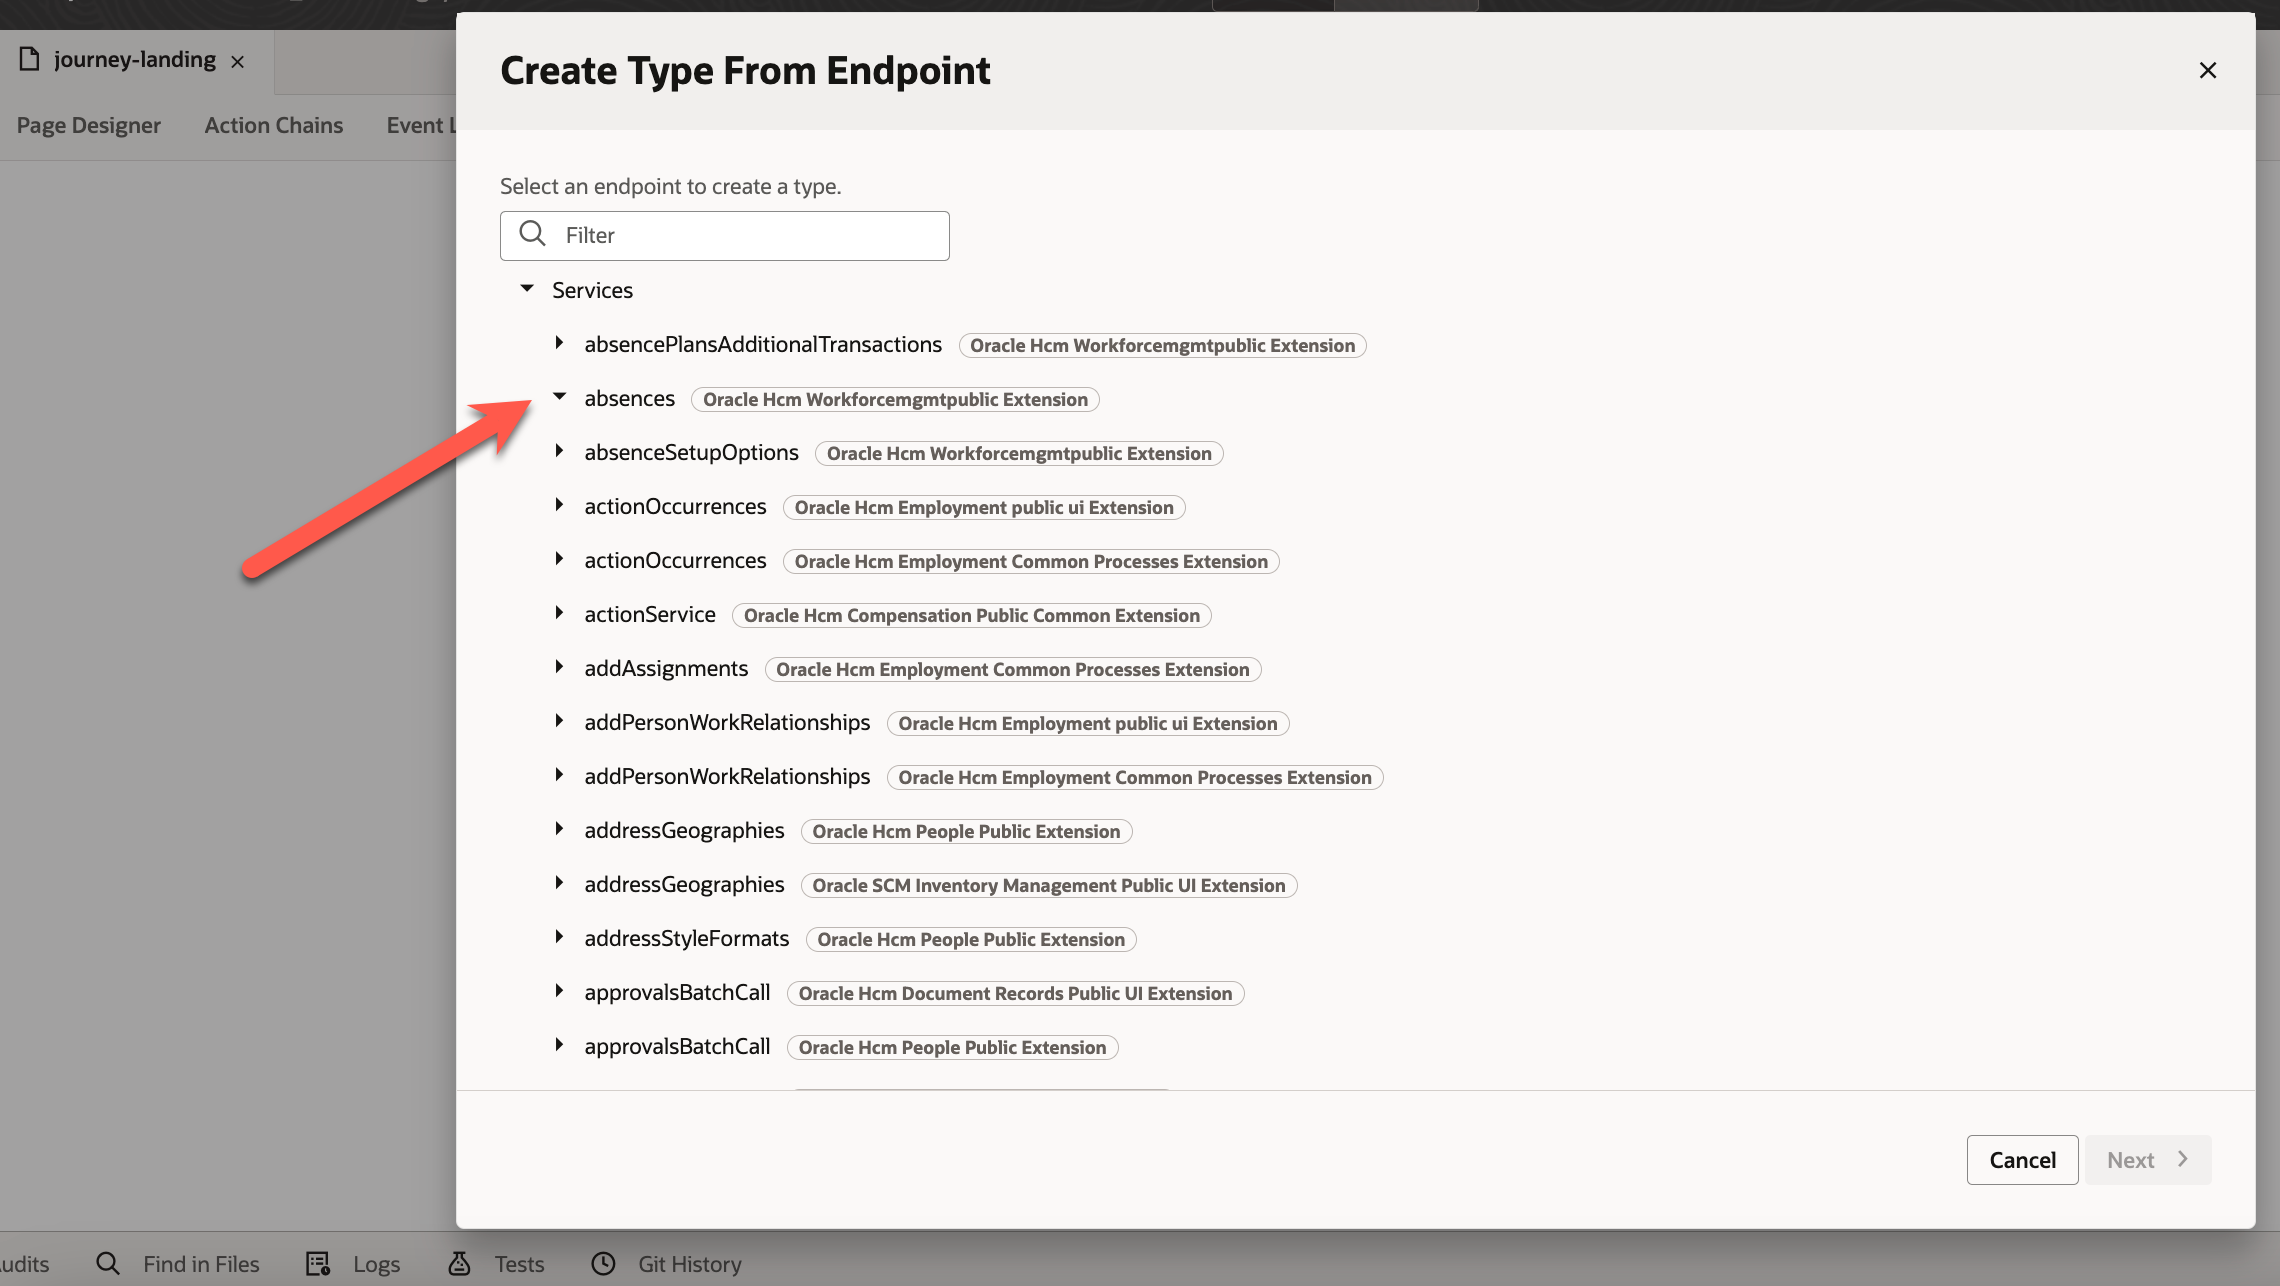
Task: Expand approvalsBatchCall People Public node
Action: tap(559, 1045)
